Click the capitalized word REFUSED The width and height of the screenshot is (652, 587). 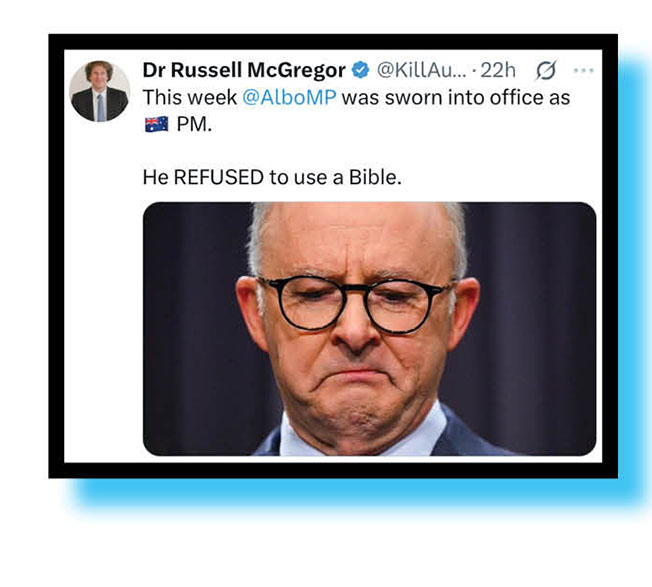click(x=219, y=178)
